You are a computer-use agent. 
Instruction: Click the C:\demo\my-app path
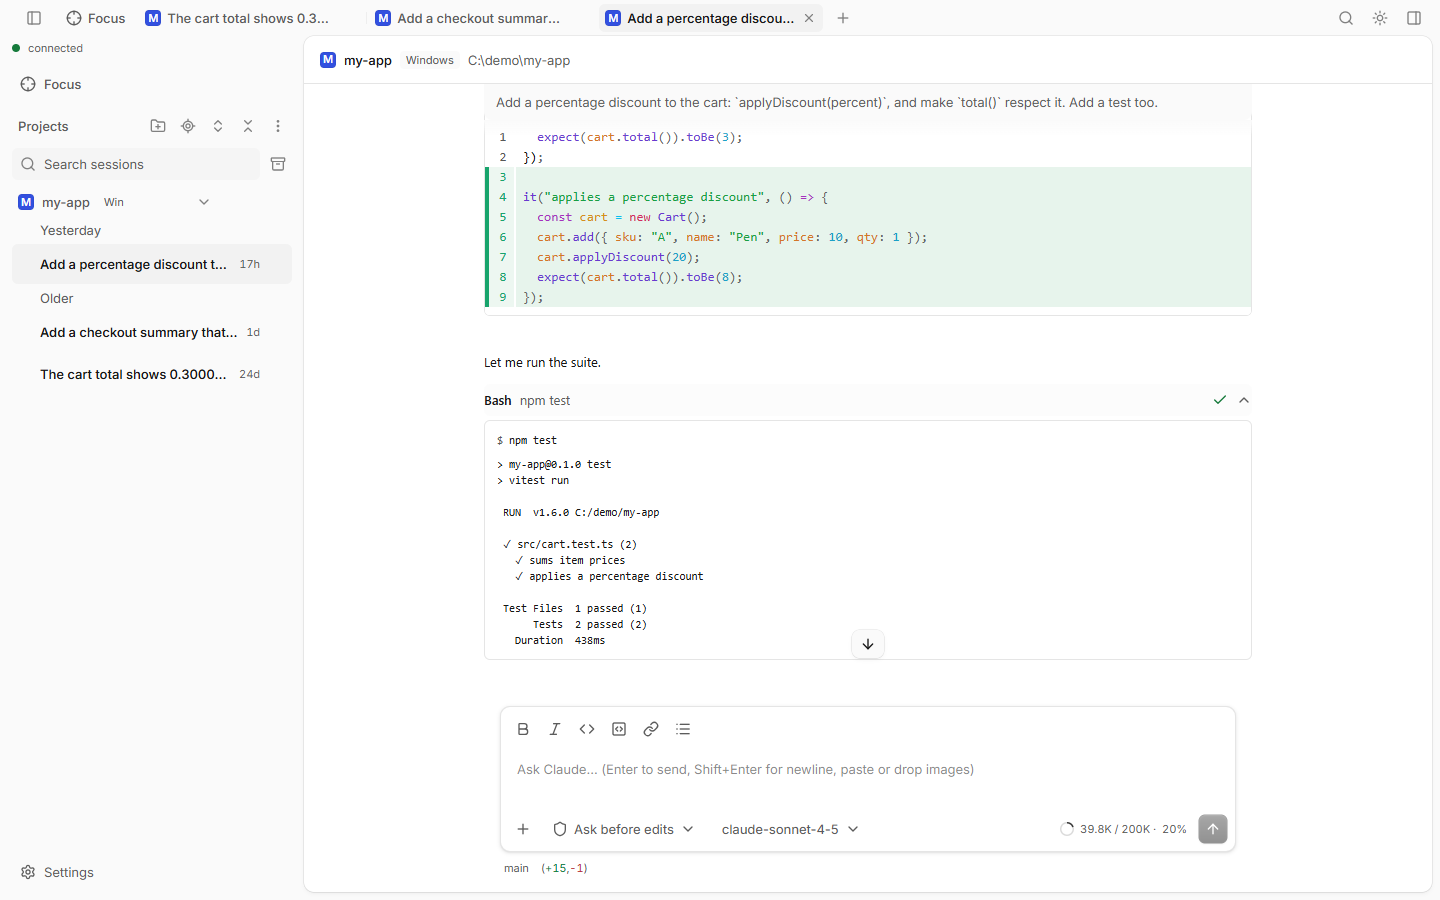(x=519, y=60)
